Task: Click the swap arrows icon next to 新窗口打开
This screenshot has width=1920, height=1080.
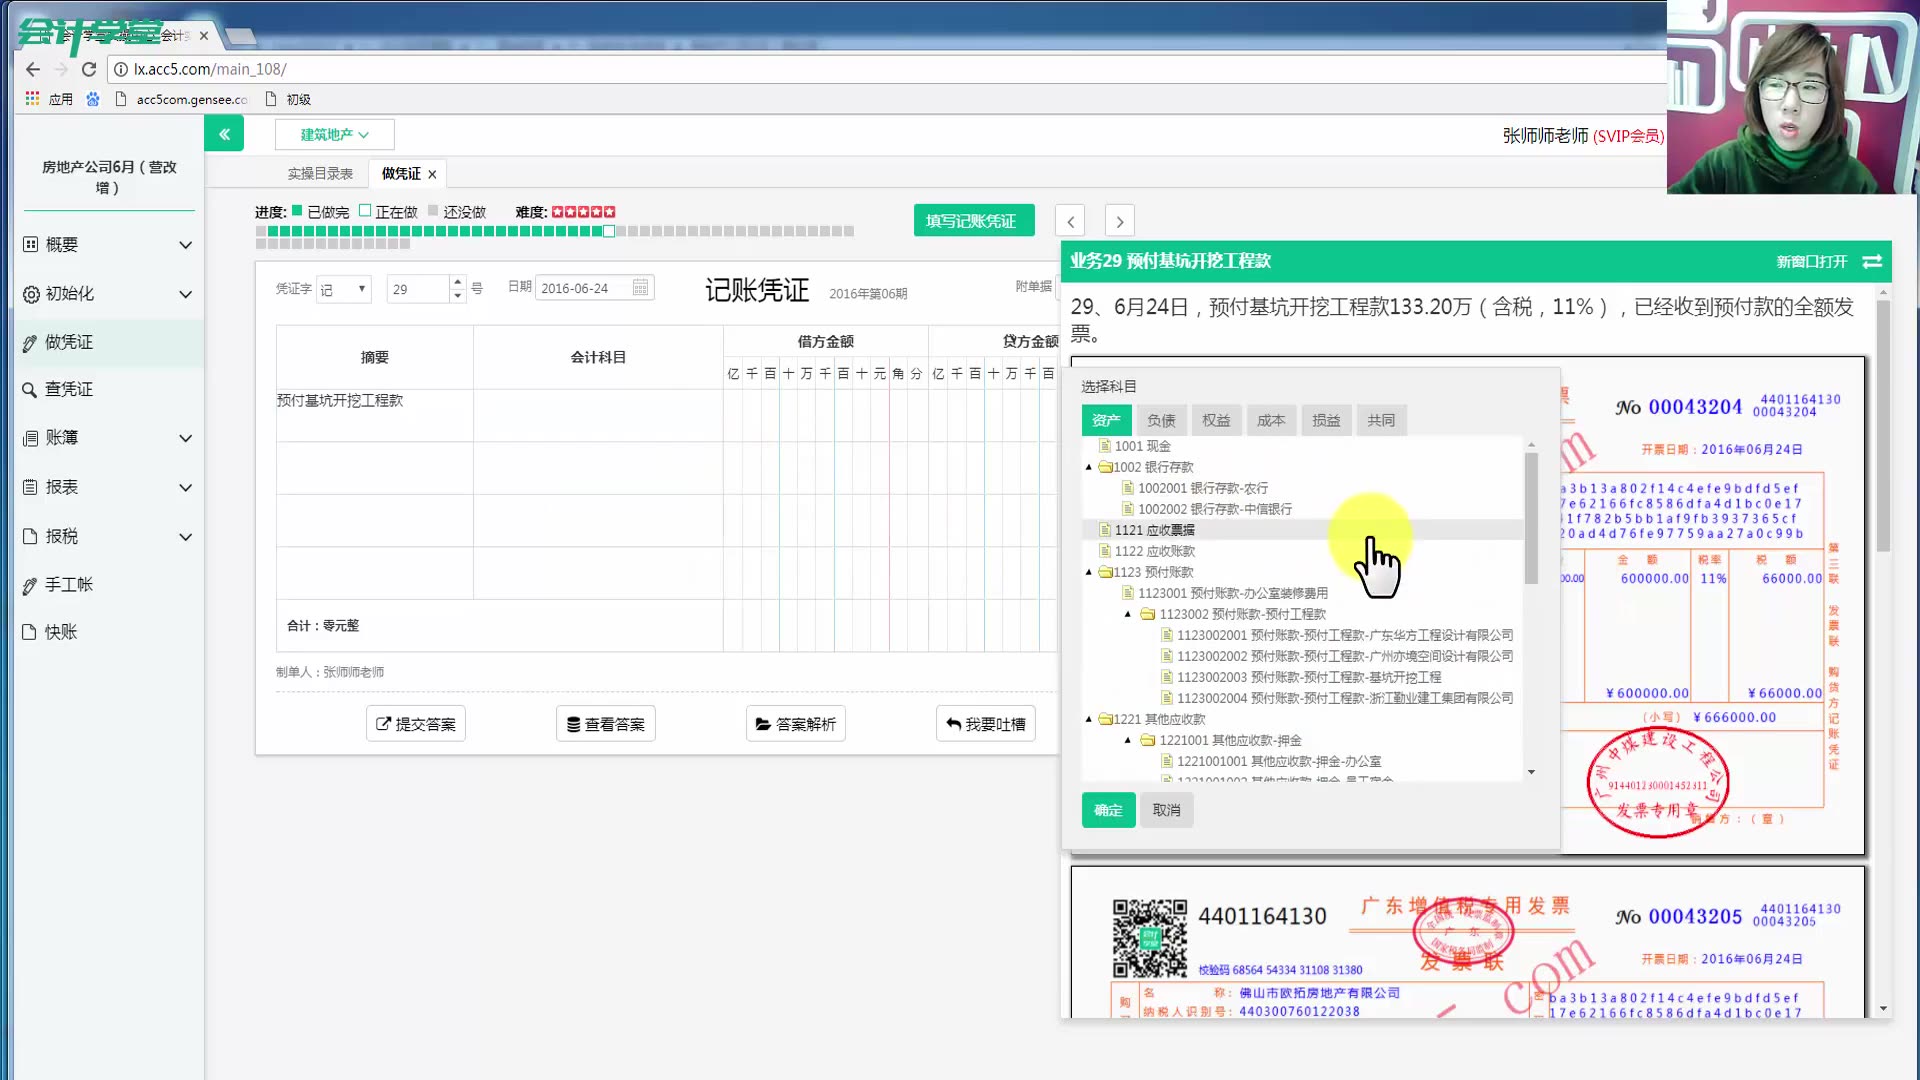Action: pos(1872,261)
